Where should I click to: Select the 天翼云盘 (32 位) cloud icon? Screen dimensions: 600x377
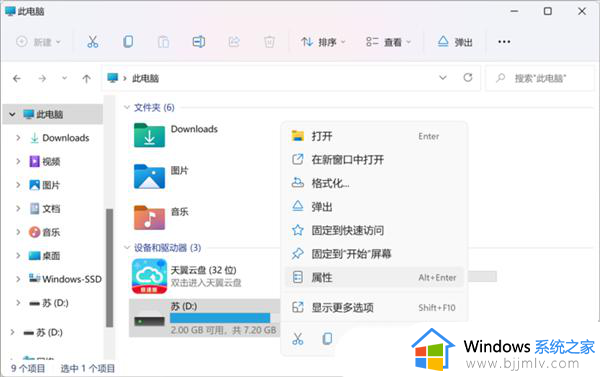[149, 276]
